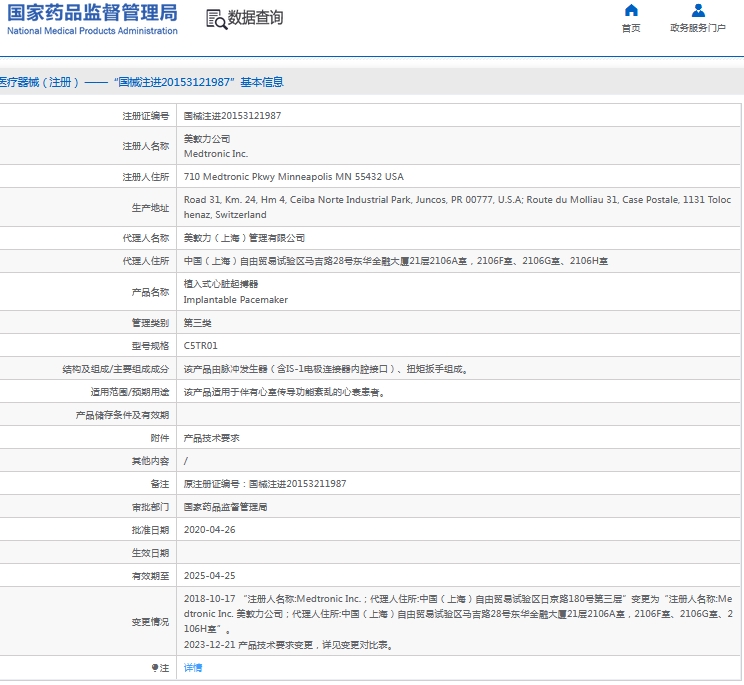This screenshot has height=685, width=744.
Task: Click the 代理人住所 row label
Action: coord(145,261)
